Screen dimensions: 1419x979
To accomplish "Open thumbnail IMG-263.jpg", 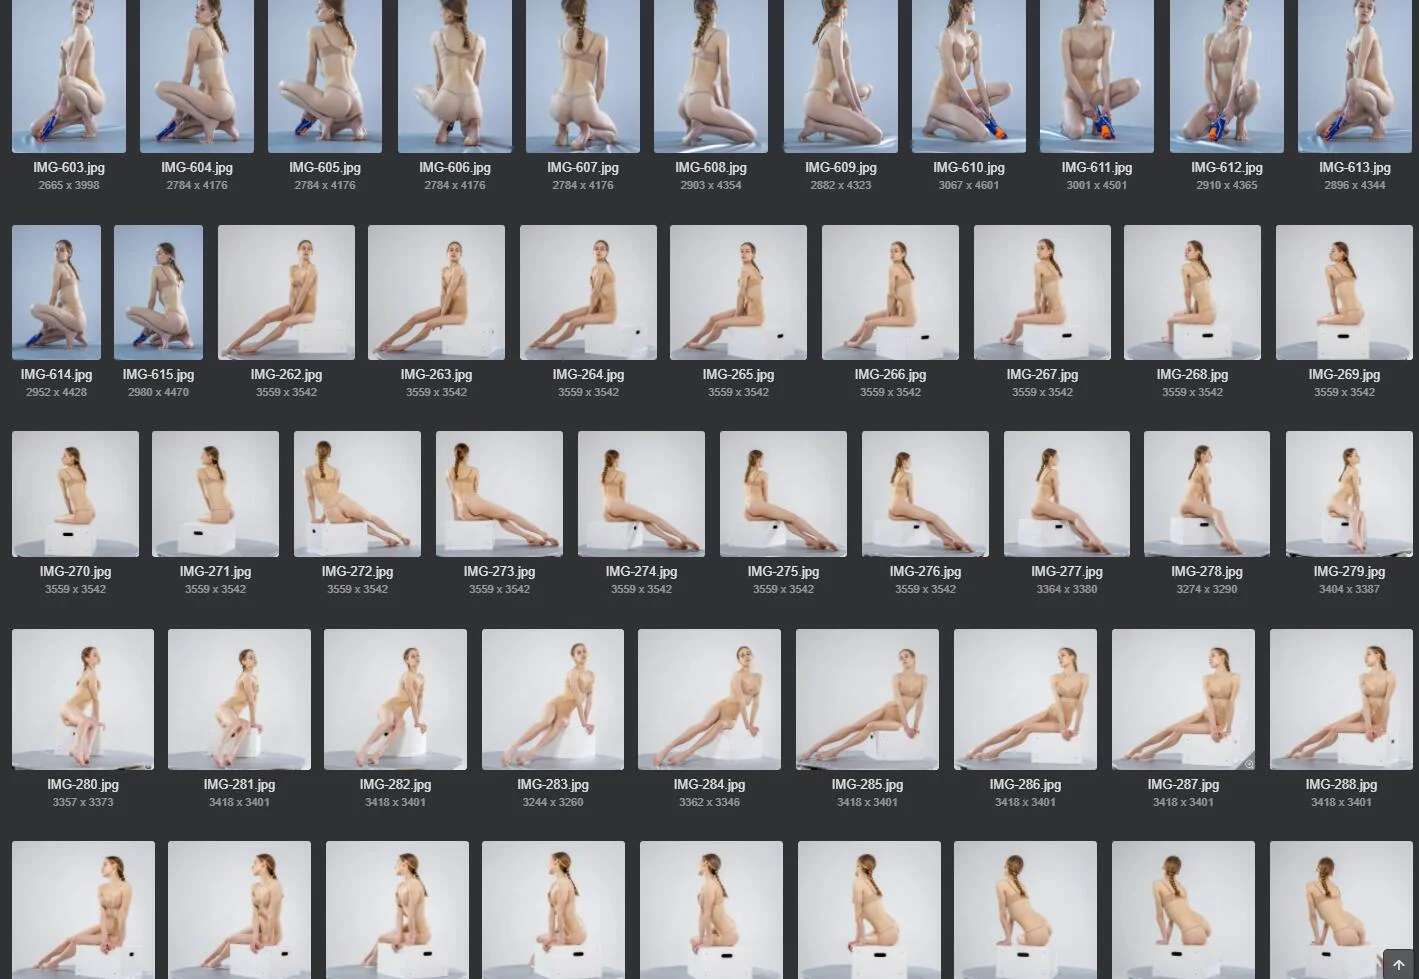I will pos(436,292).
